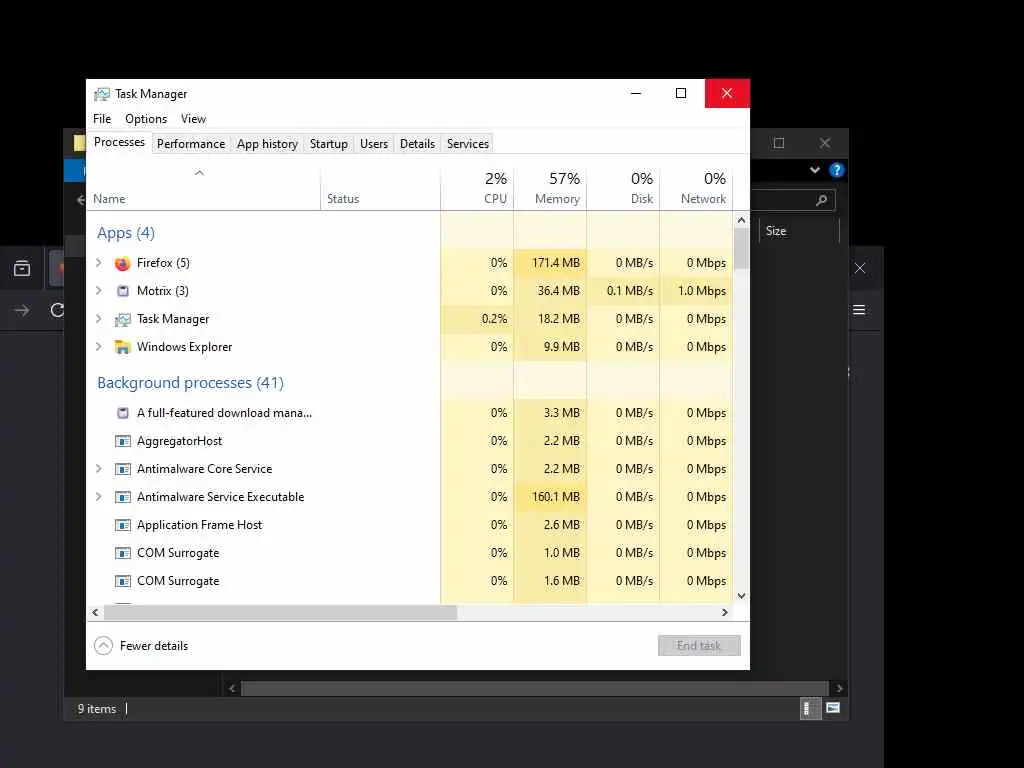
Task: Click the 9 items status text in Explorer
Action: coord(97,709)
